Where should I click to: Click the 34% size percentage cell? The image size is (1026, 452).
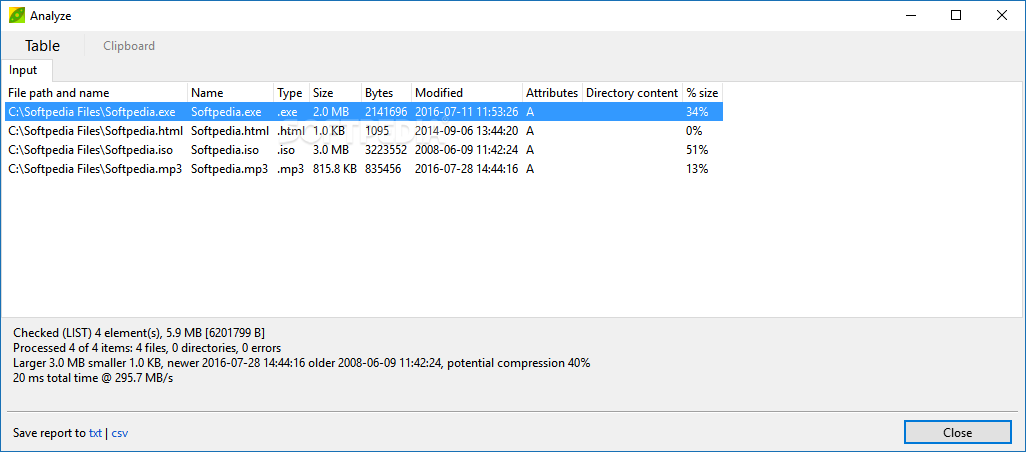697,112
